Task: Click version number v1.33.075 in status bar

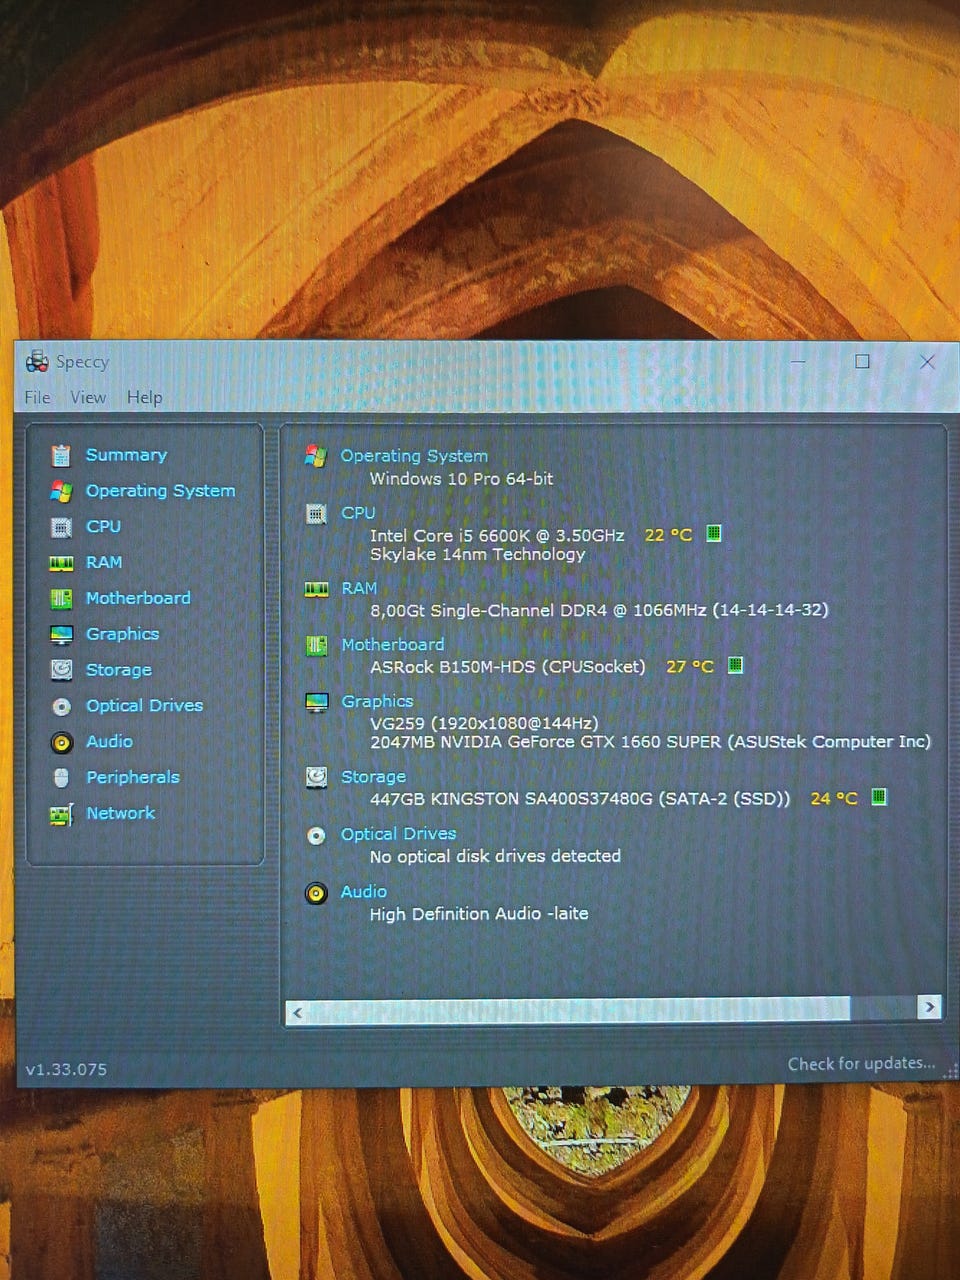Action: [x=66, y=1069]
